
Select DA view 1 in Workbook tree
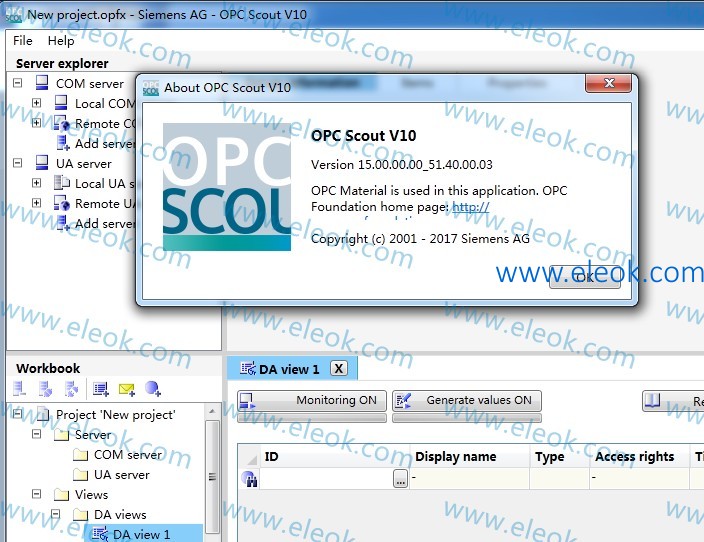click(x=142, y=534)
